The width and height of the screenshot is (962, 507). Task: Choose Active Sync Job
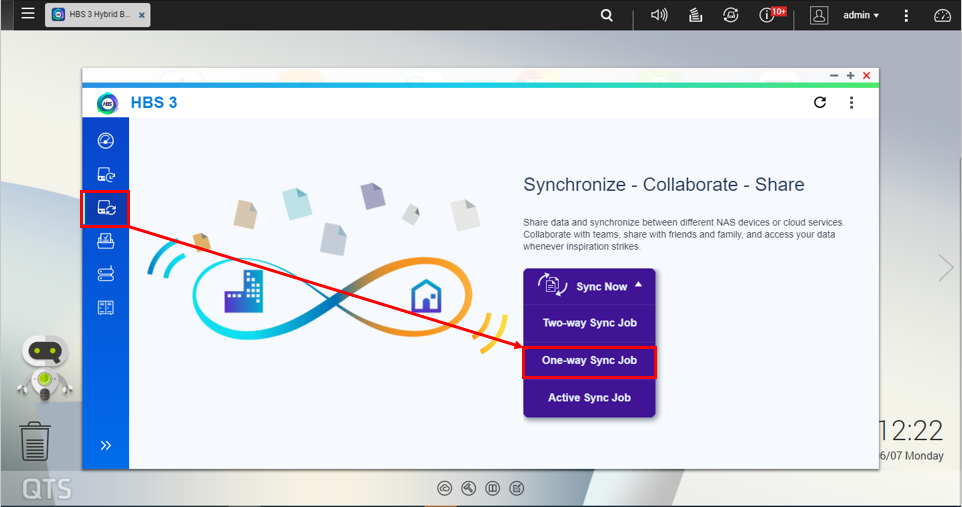[589, 397]
